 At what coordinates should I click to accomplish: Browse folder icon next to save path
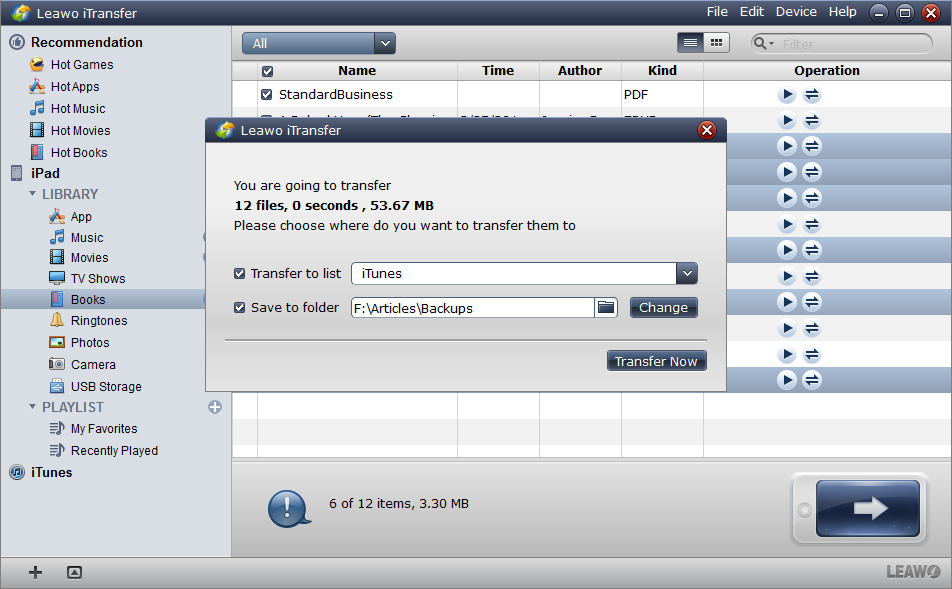tap(606, 308)
